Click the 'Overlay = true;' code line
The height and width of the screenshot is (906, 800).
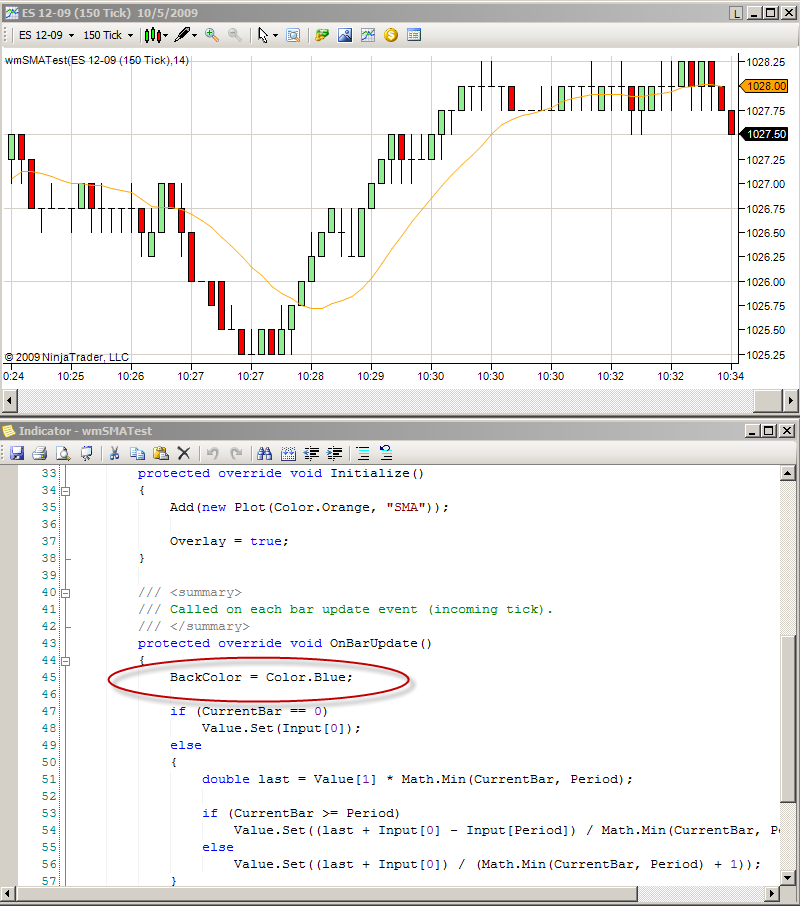(229, 541)
